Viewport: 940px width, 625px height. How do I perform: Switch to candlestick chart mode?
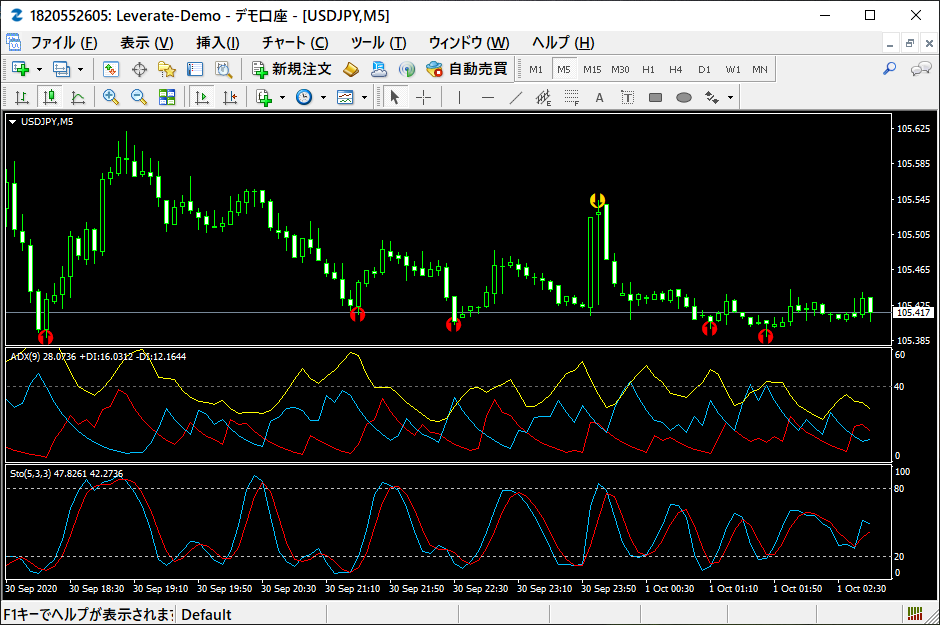50,97
